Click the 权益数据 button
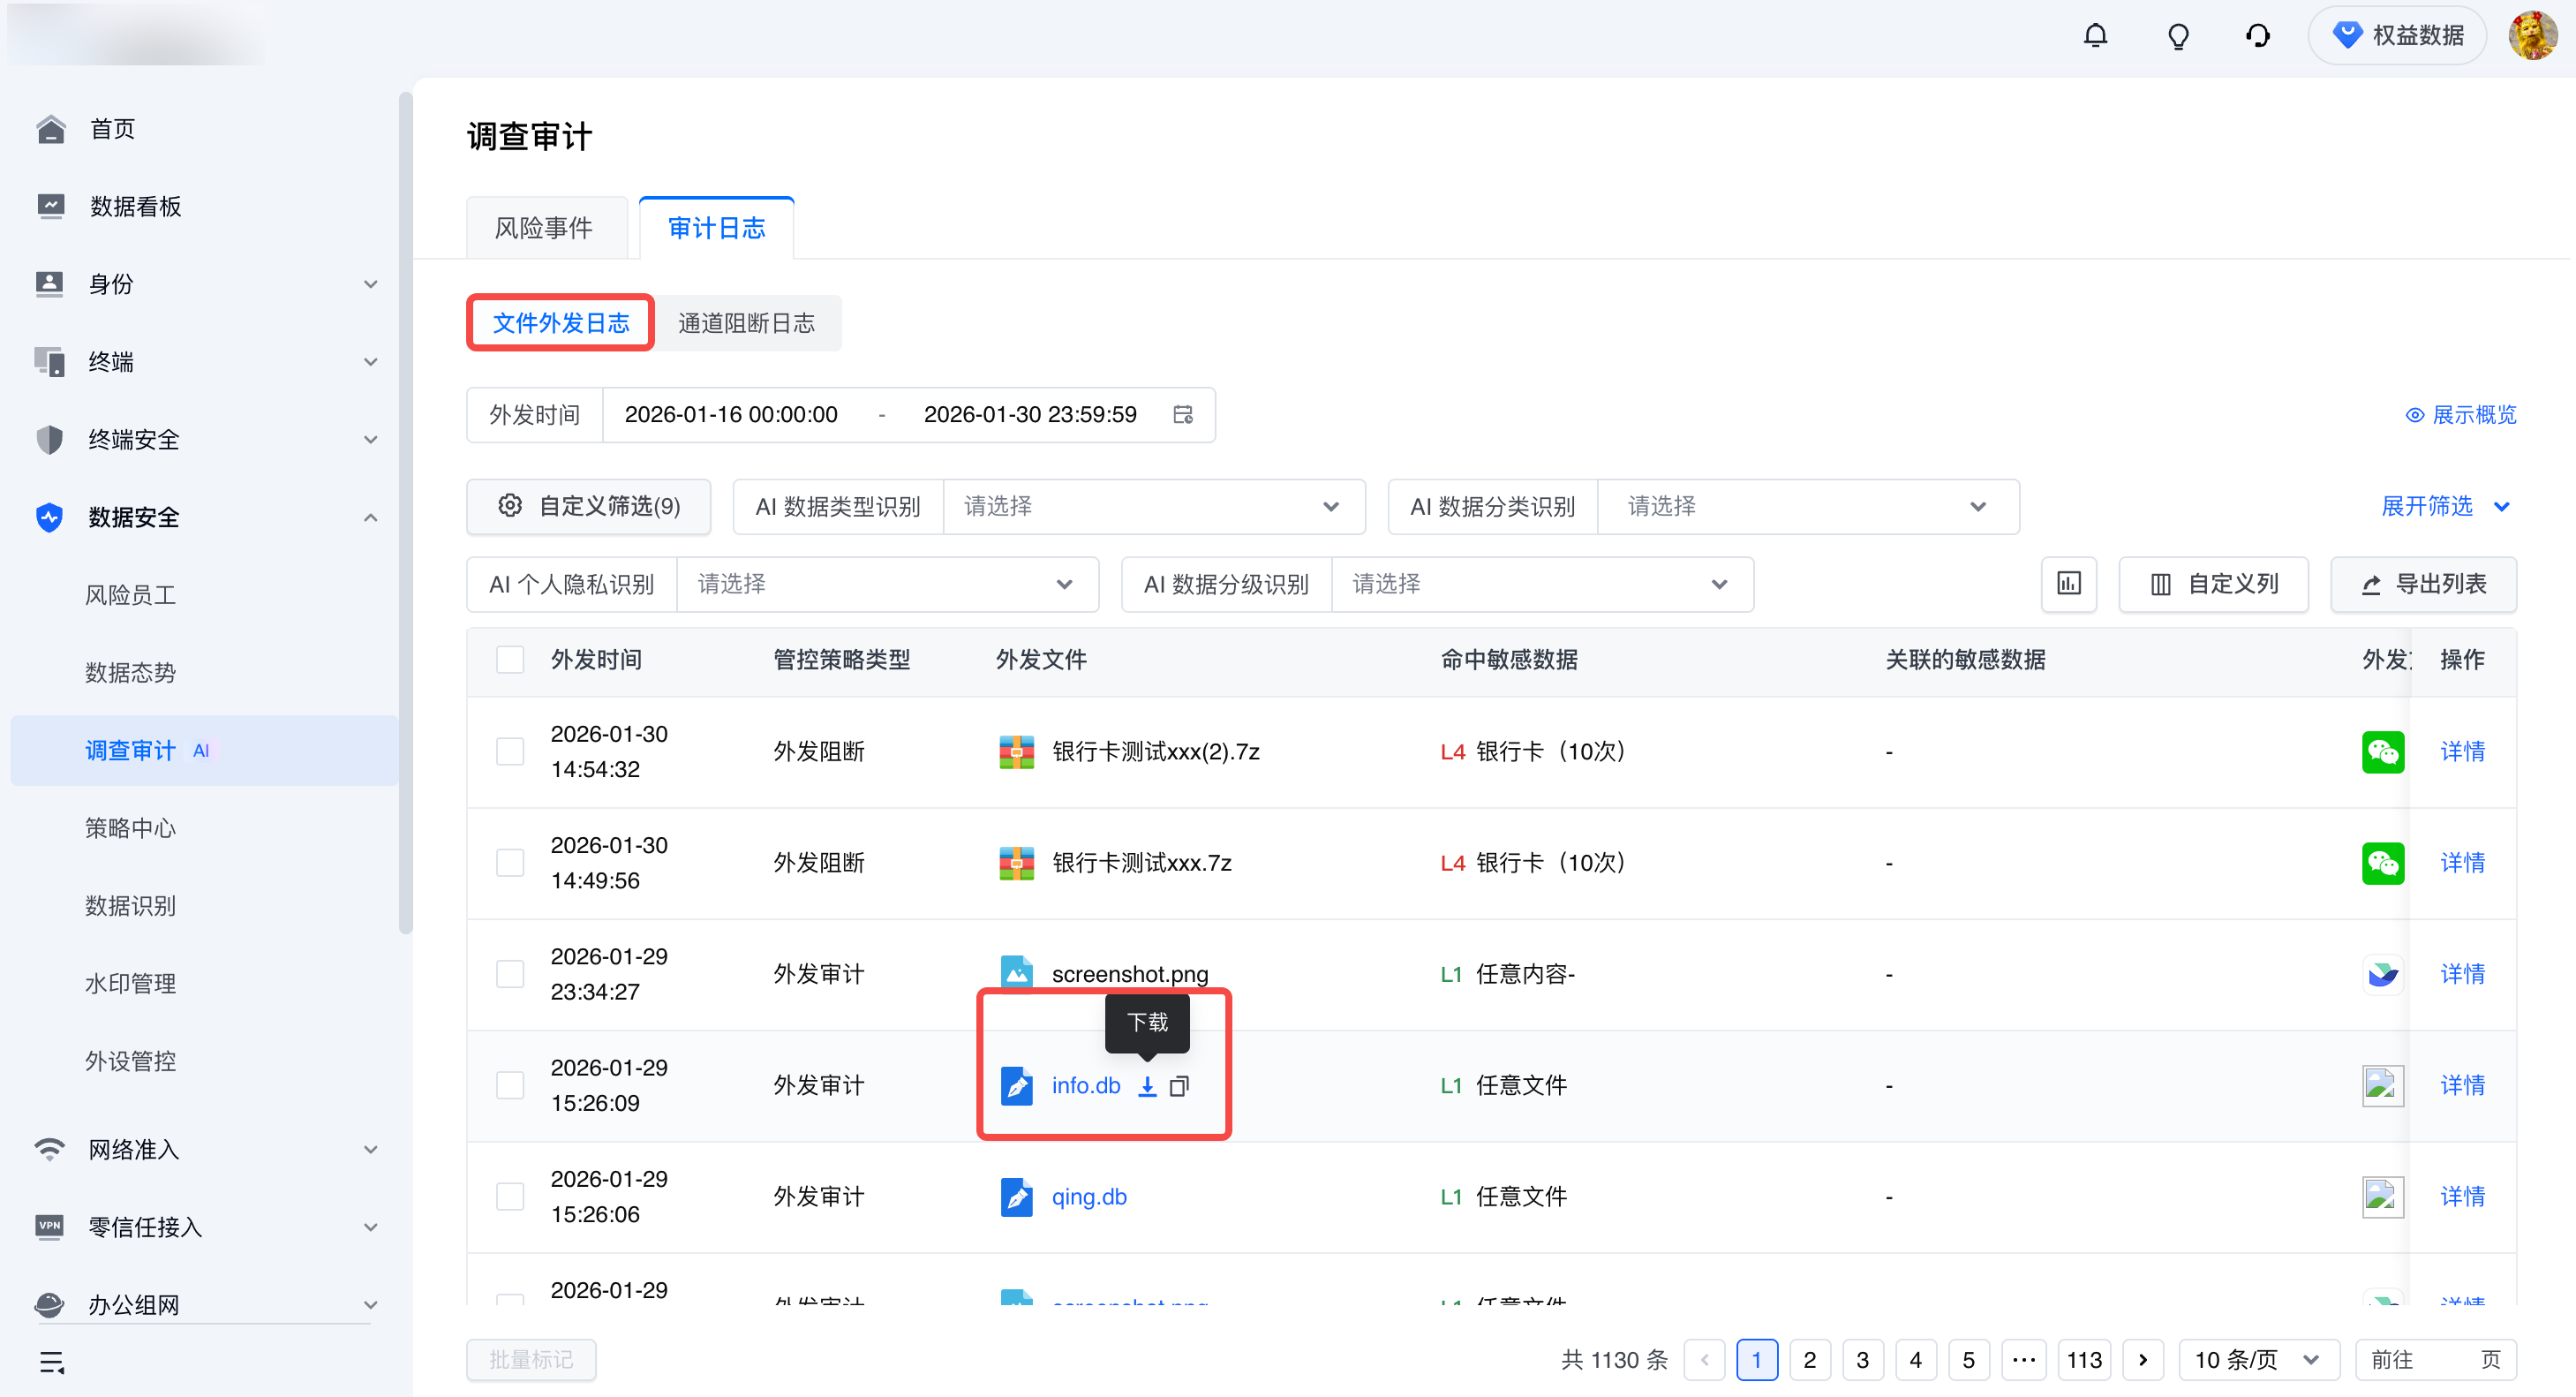Image resolution: width=2576 pixels, height=1397 pixels. (x=2396, y=36)
